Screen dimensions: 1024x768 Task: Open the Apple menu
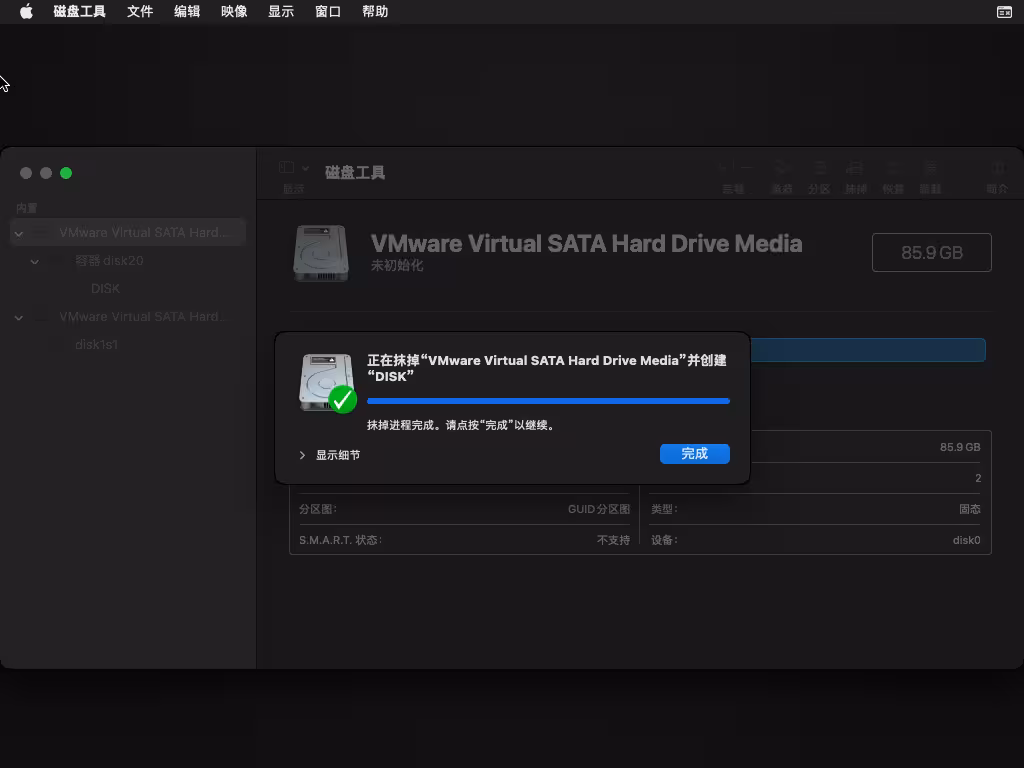[x=26, y=12]
